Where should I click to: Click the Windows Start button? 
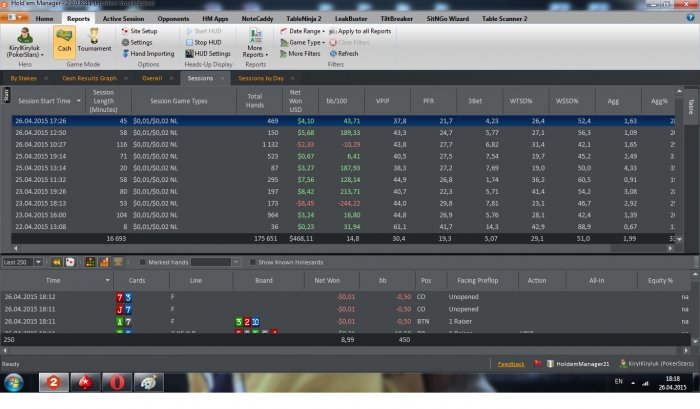pyautogui.click(x=14, y=383)
